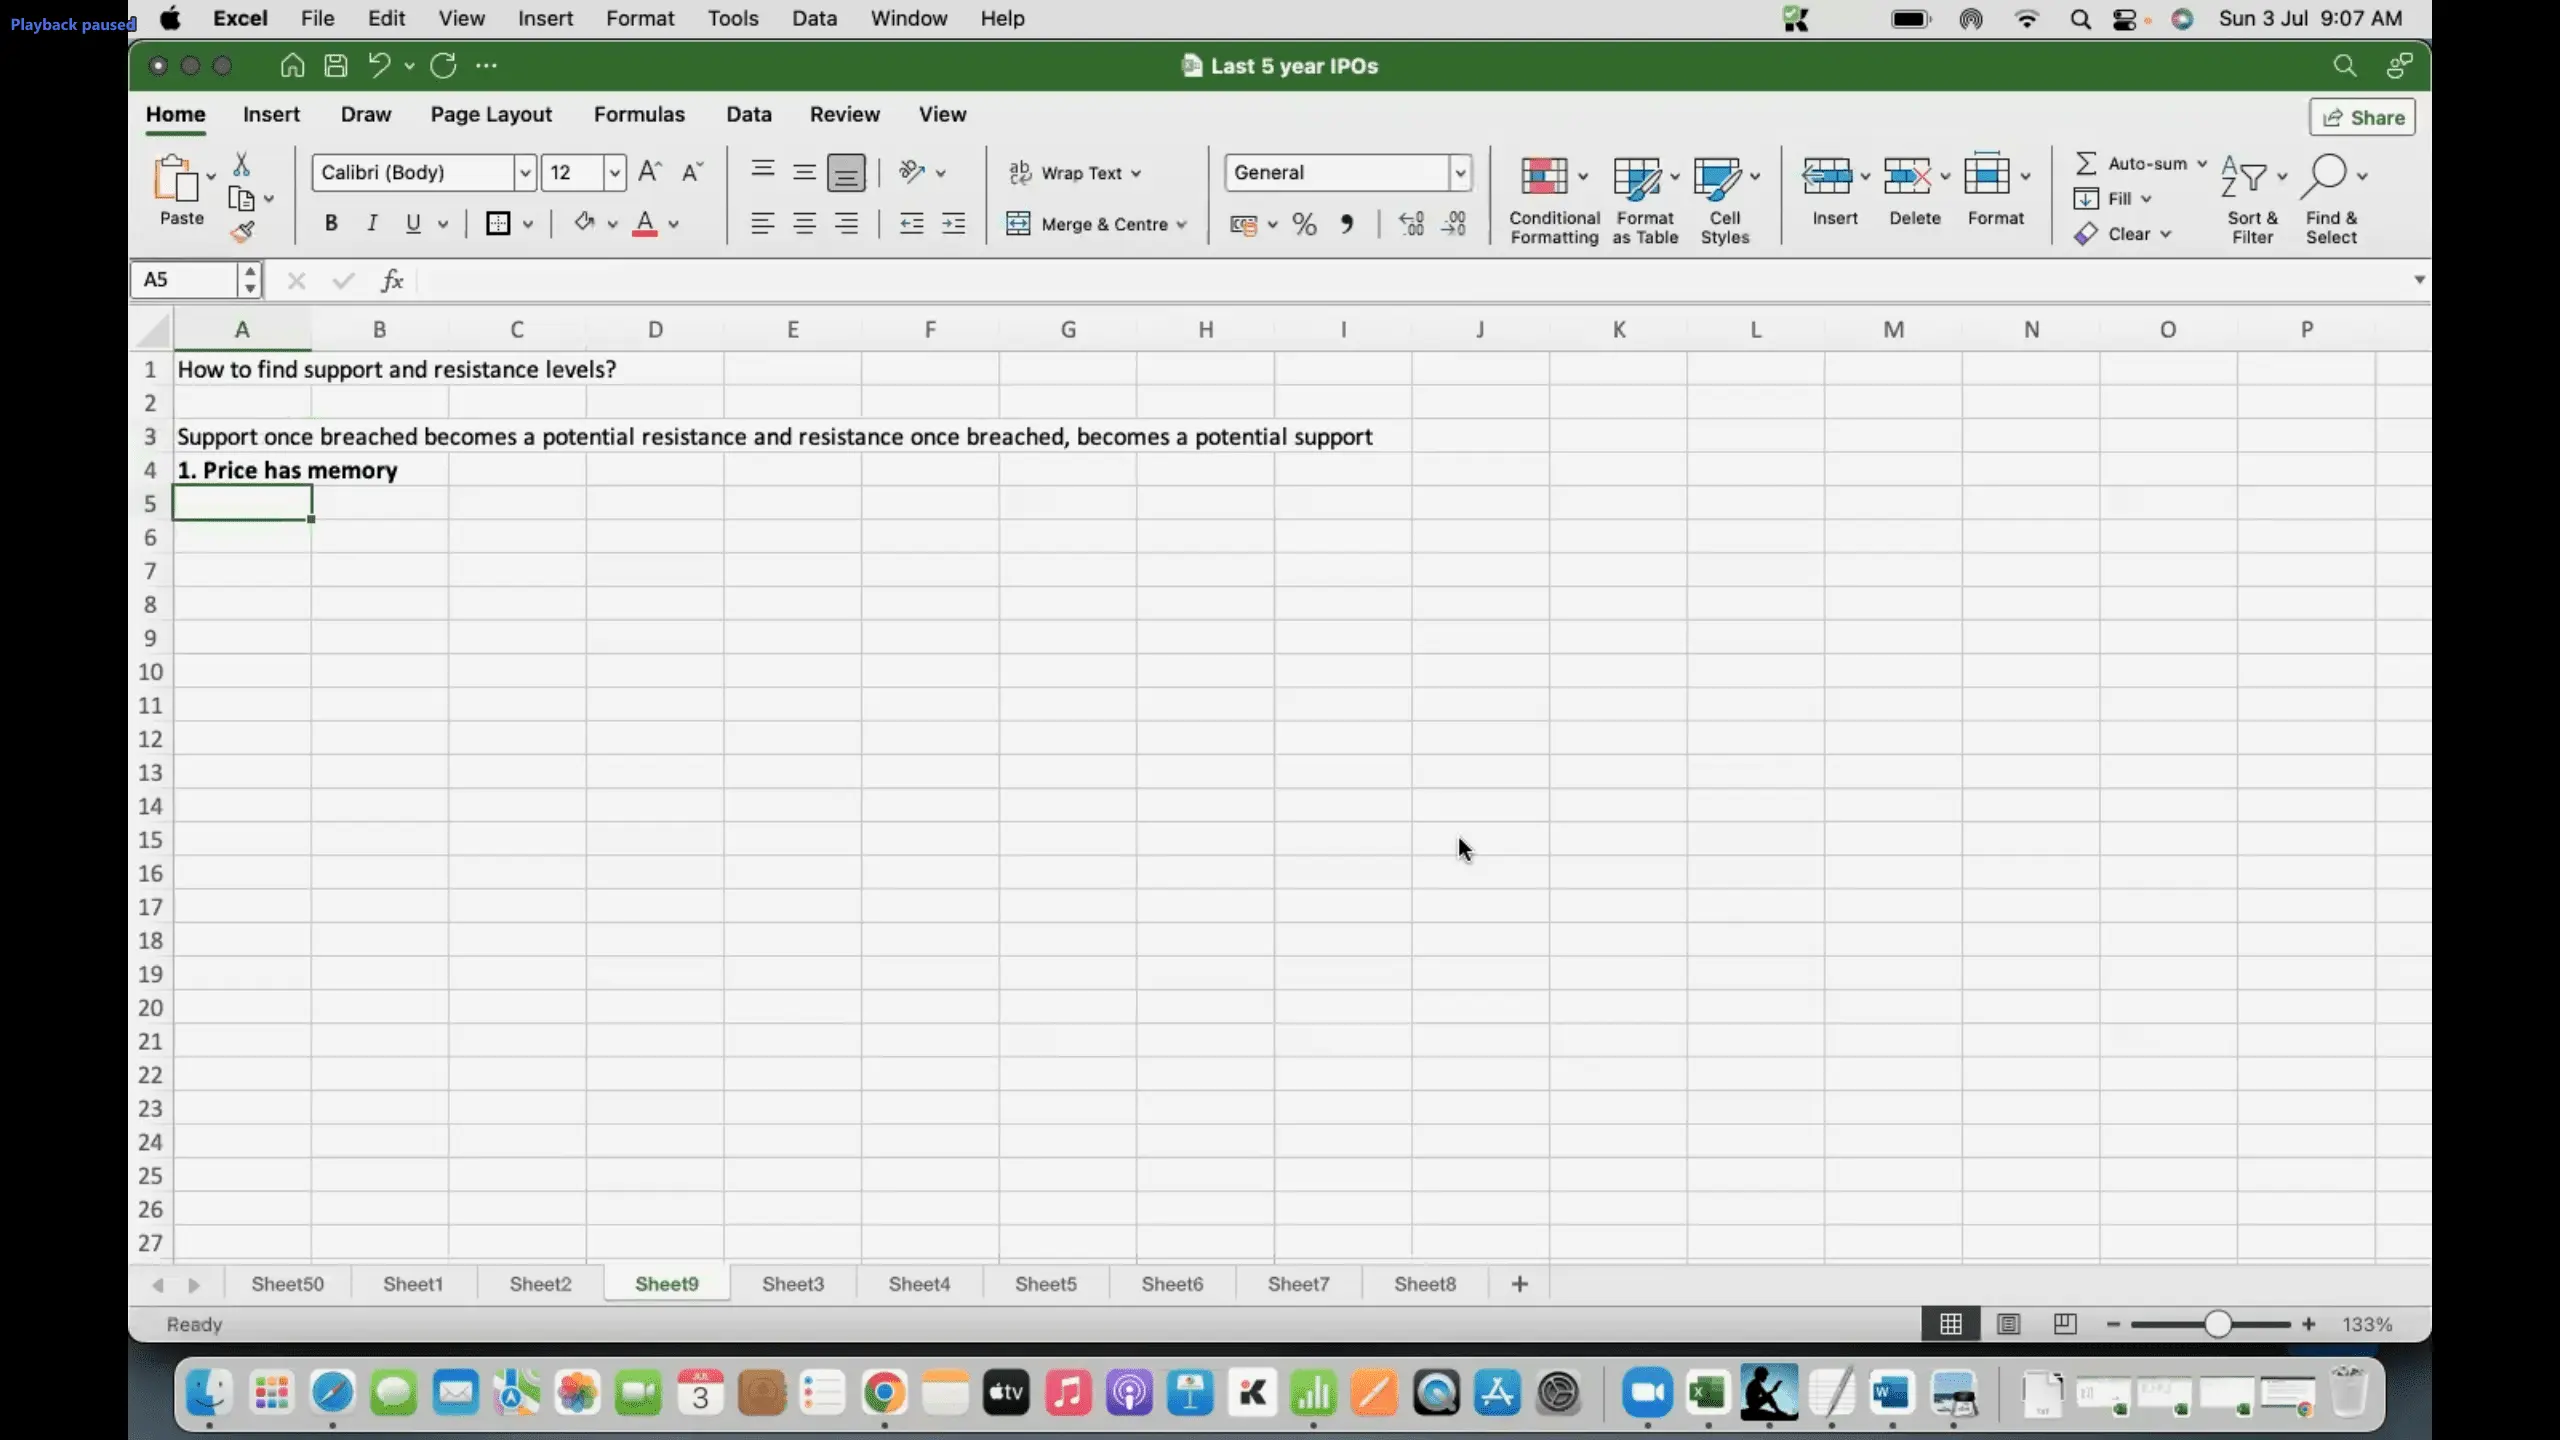Switch to Page Layout view in status bar
Image resolution: width=2560 pixels, height=1440 pixels.
pyautogui.click(x=2008, y=1324)
